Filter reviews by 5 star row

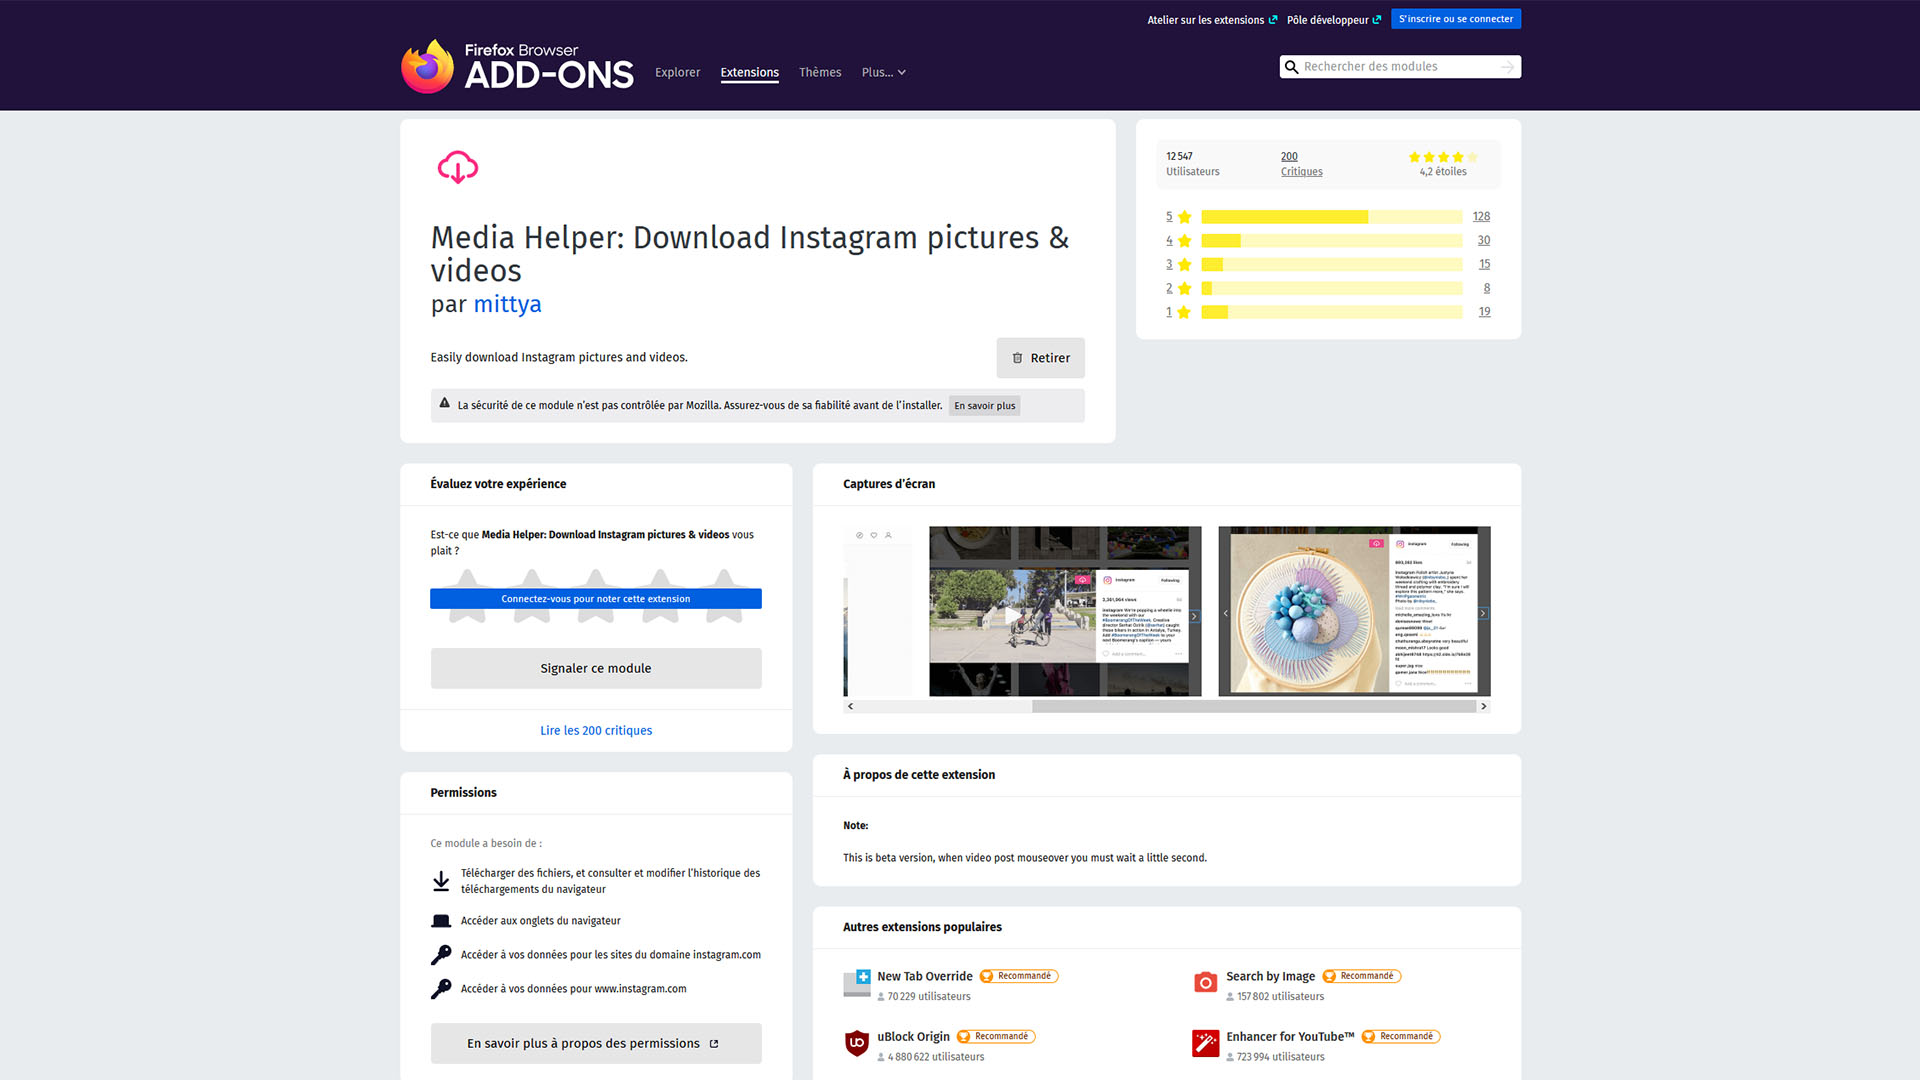click(1327, 217)
